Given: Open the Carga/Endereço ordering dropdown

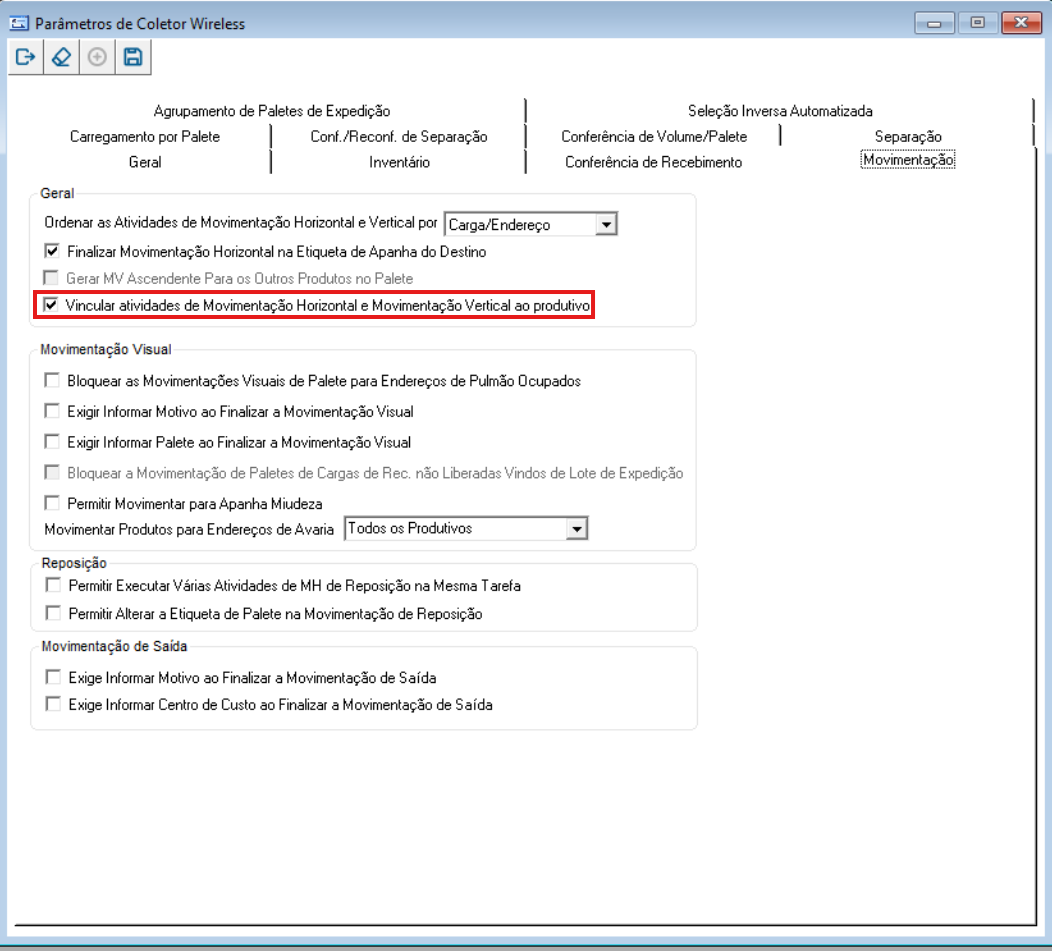Looking at the screenshot, I should pyautogui.click(x=606, y=224).
